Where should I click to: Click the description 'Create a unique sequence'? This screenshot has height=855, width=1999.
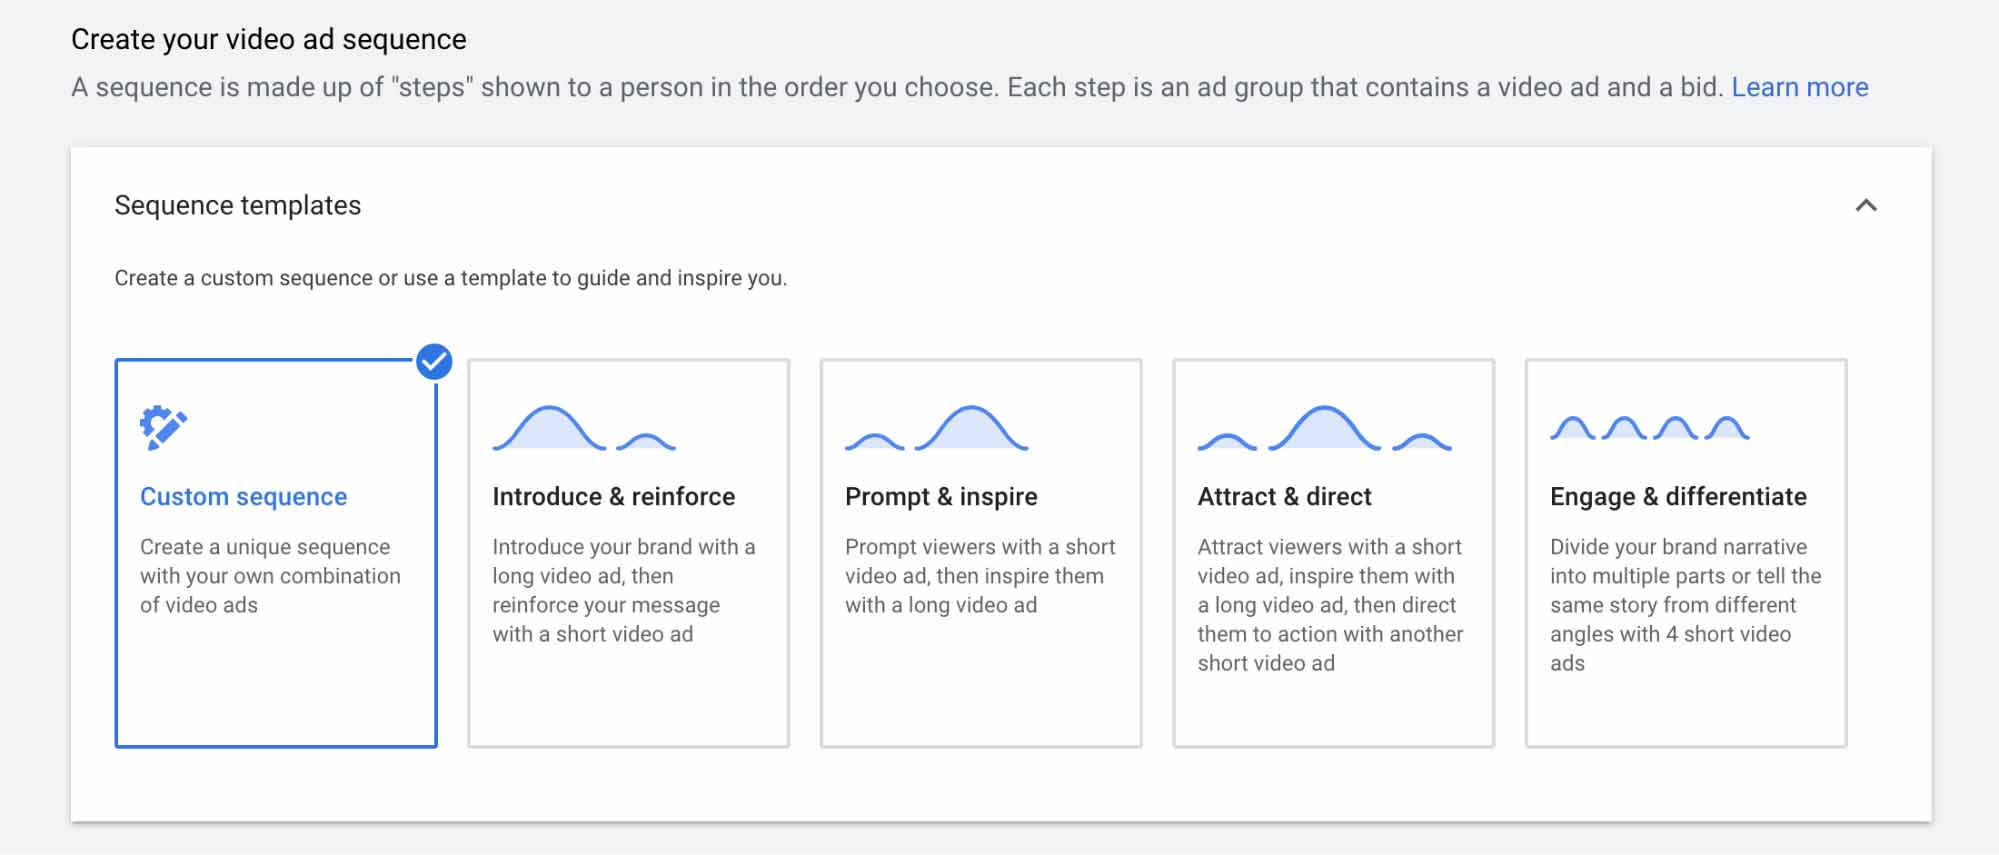pos(270,576)
